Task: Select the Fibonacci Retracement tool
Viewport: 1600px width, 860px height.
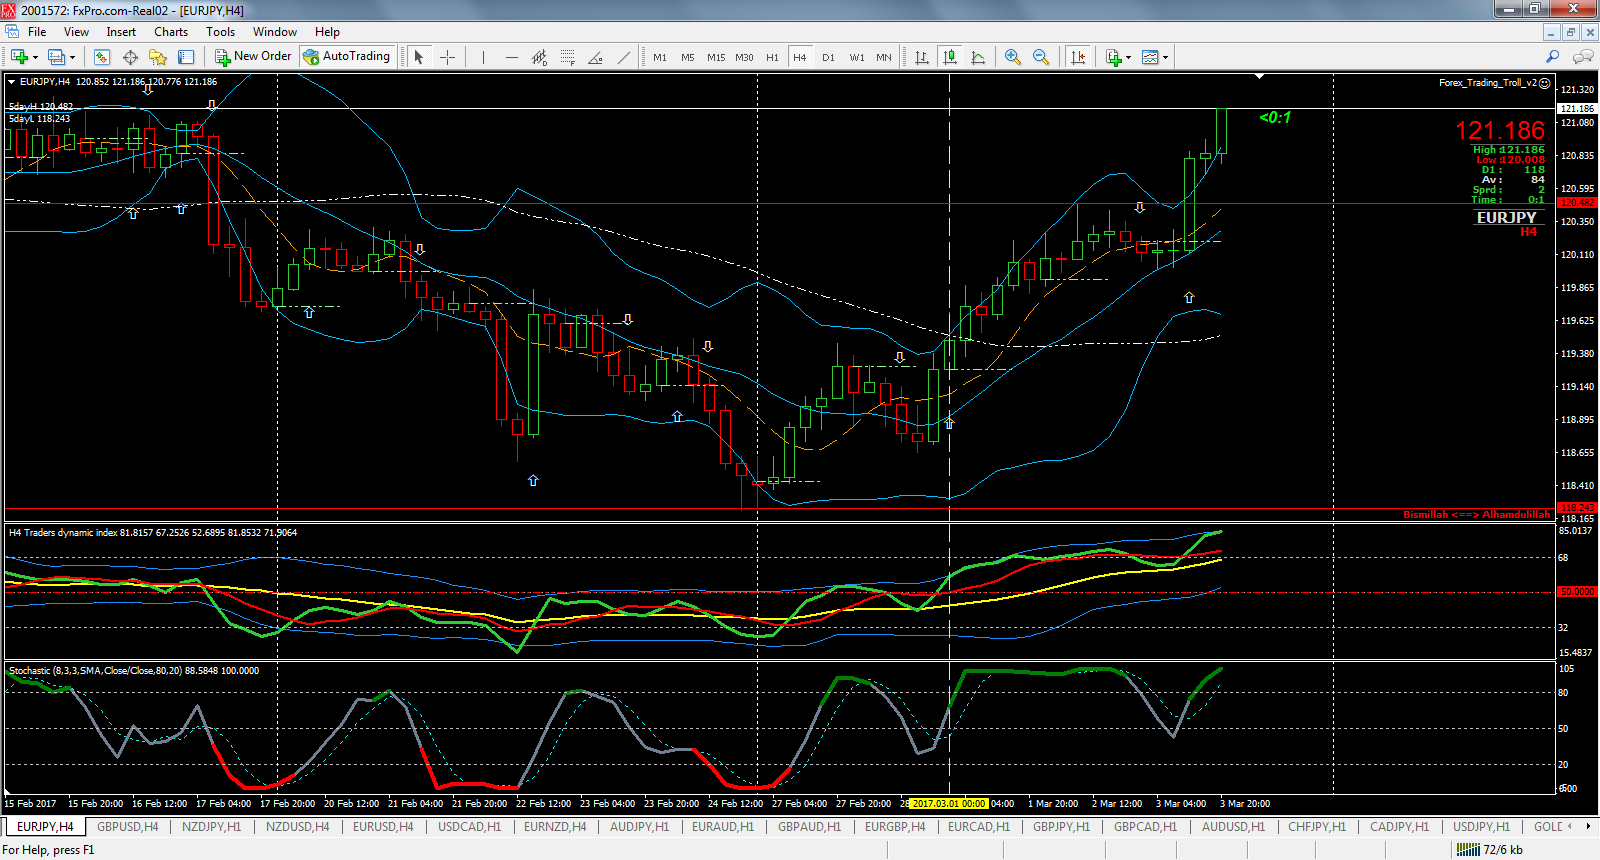Action: click(567, 57)
